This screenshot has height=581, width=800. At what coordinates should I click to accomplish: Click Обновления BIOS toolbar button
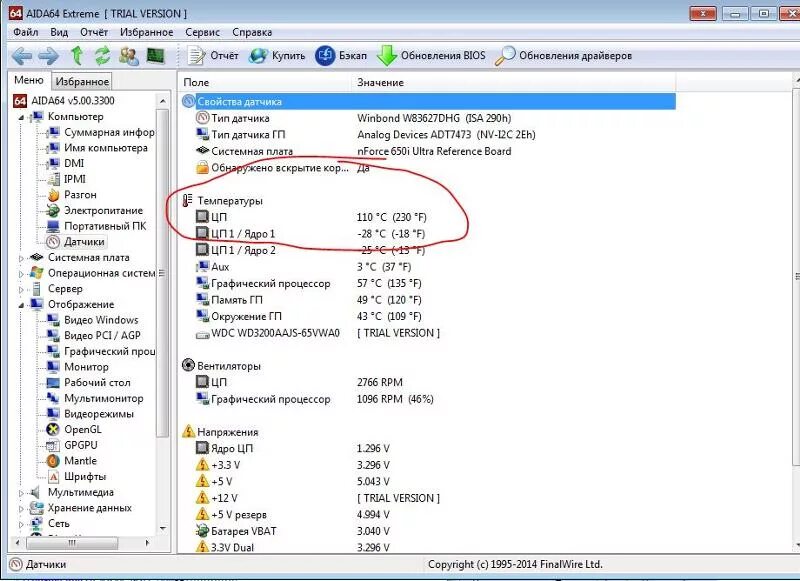431,56
